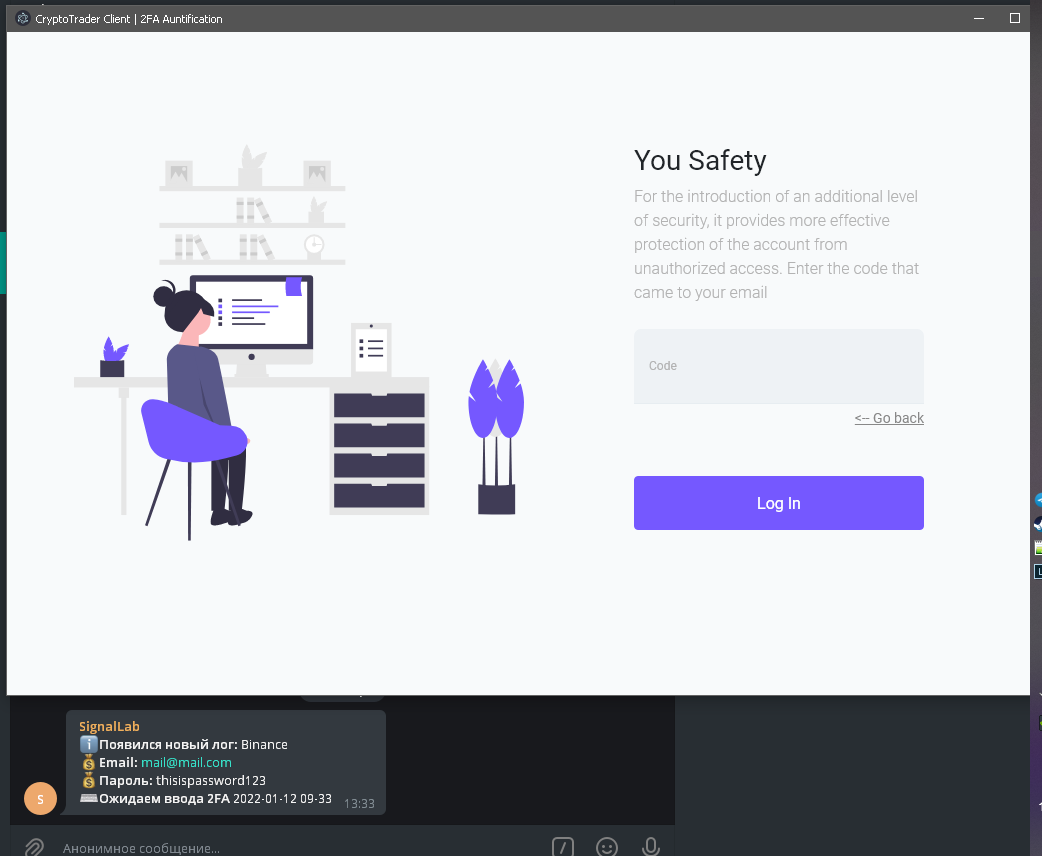
Task: Open the bot commands slash icon
Action: pyautogui.click(x=563, y=847)
